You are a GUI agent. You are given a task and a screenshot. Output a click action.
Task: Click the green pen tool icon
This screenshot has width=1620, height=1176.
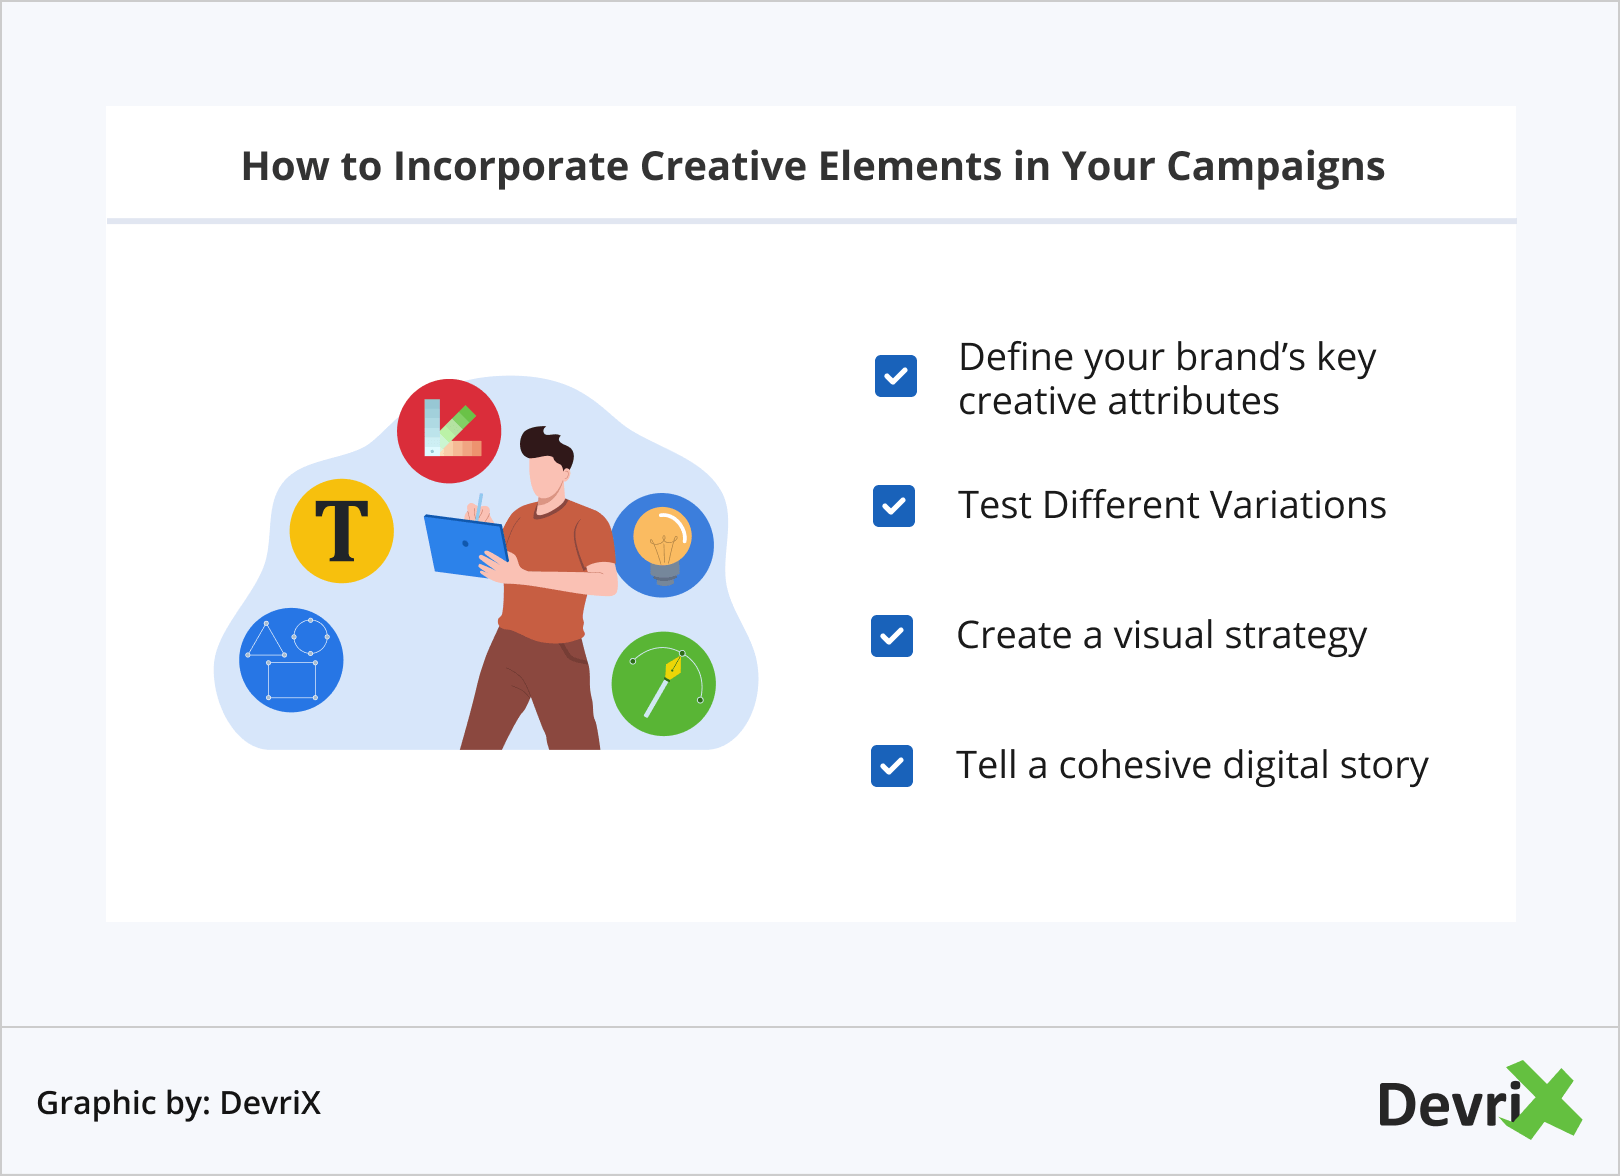click(x=664, y=684)
